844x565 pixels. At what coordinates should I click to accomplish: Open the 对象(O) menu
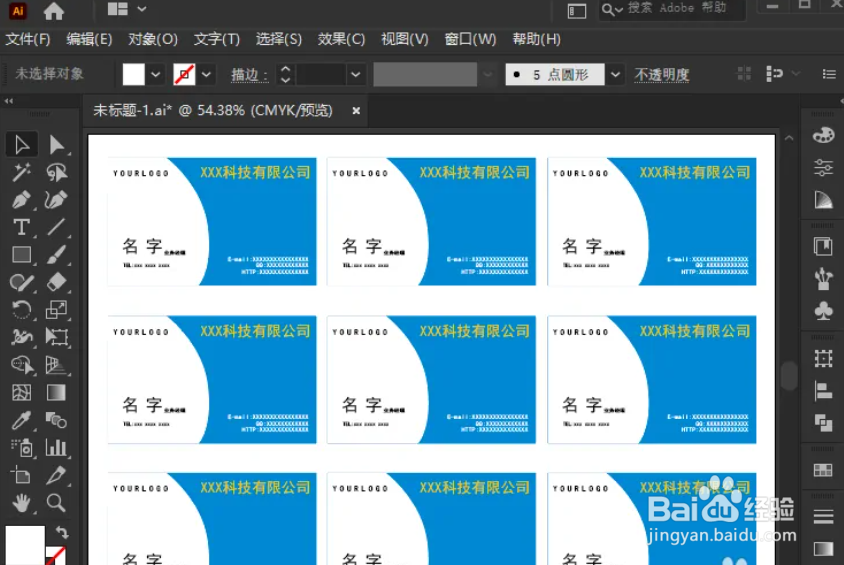pos(153,39)
